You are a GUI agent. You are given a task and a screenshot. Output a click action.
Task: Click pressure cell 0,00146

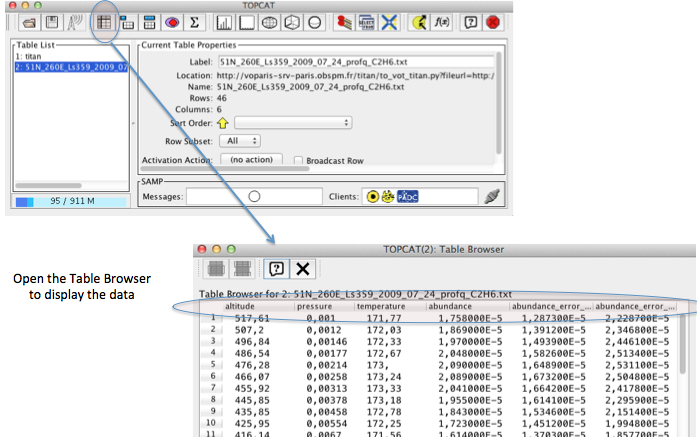[327, 342]
